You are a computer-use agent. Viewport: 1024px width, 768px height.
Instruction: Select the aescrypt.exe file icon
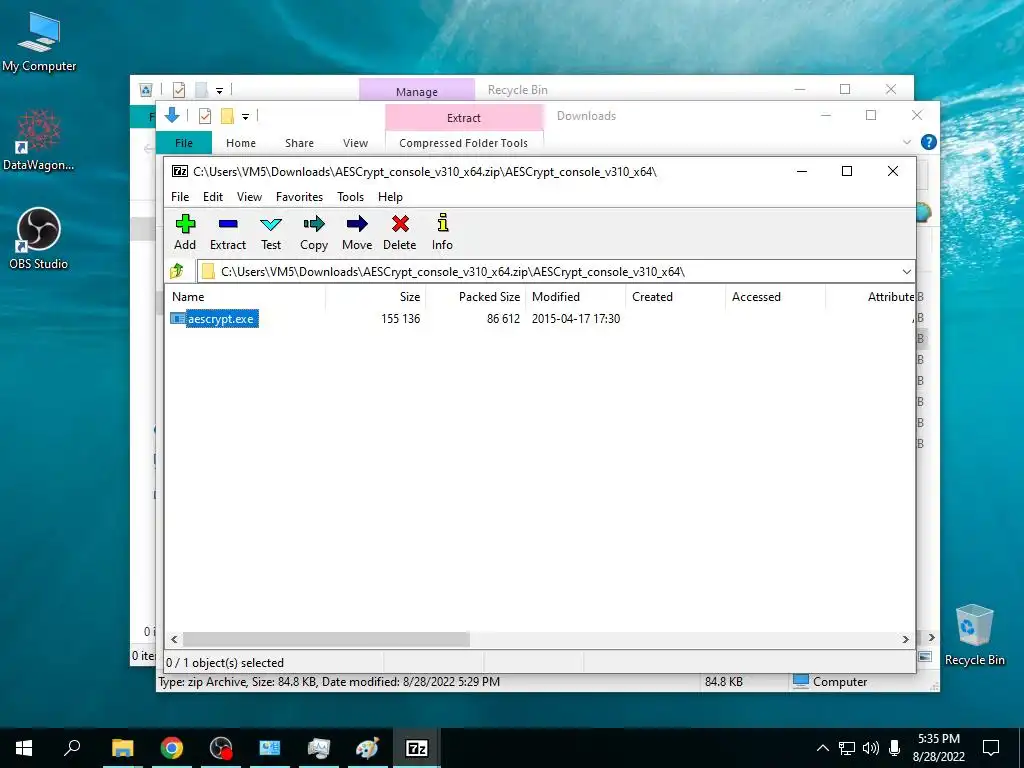tap(178, 319)
